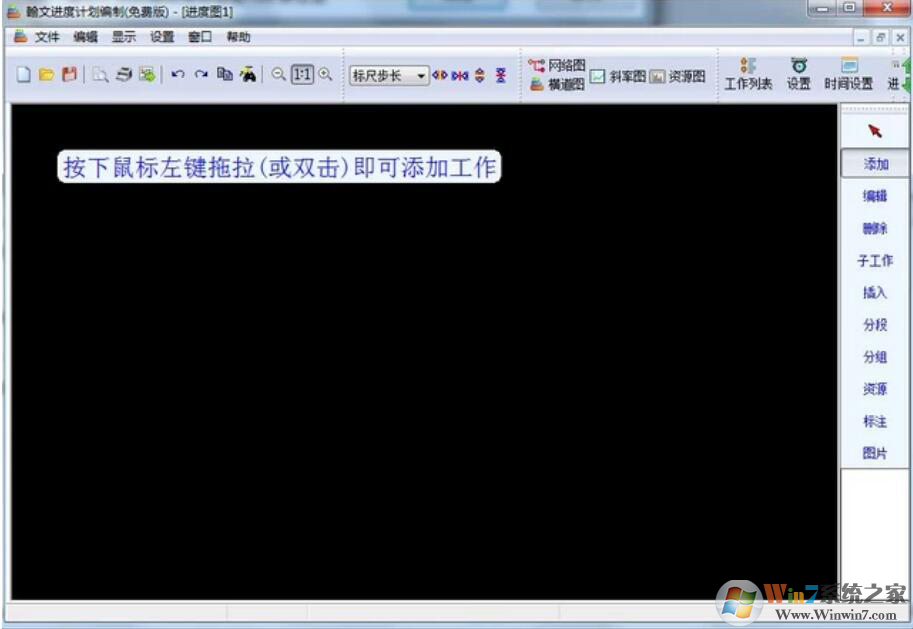Open the 窗口 menu
The height and width of the screenshot is (629, 913).
point(198,36)
